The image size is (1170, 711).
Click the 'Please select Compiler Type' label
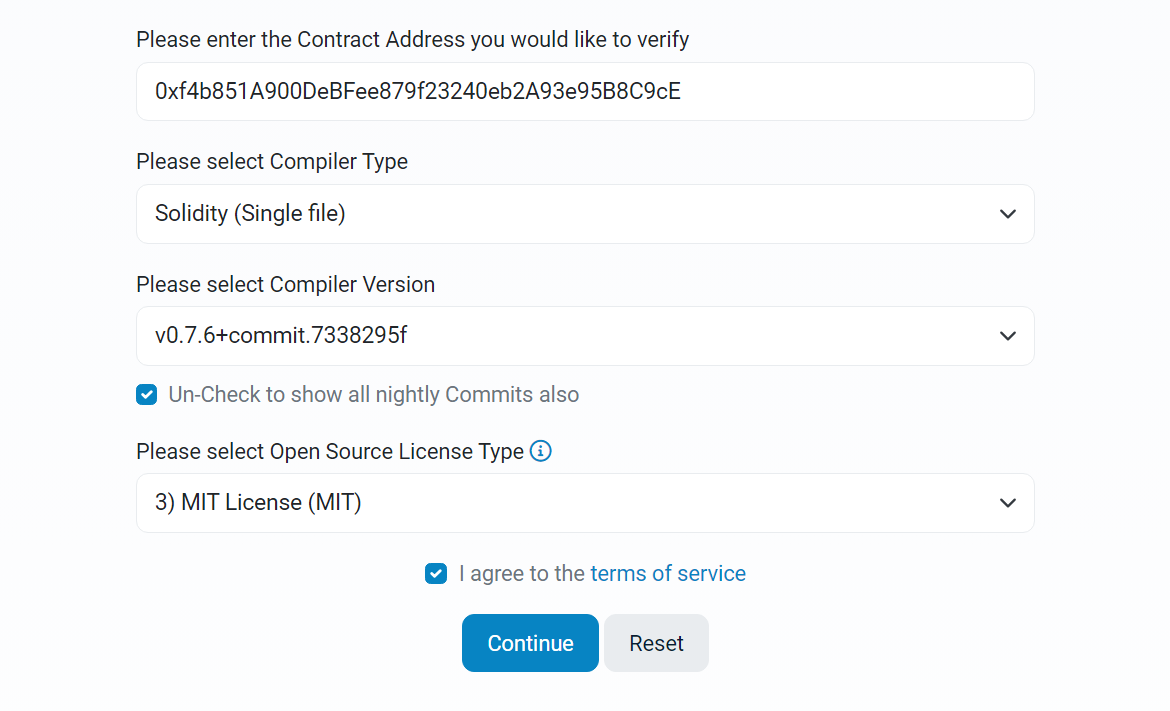[x=272, y=162]
